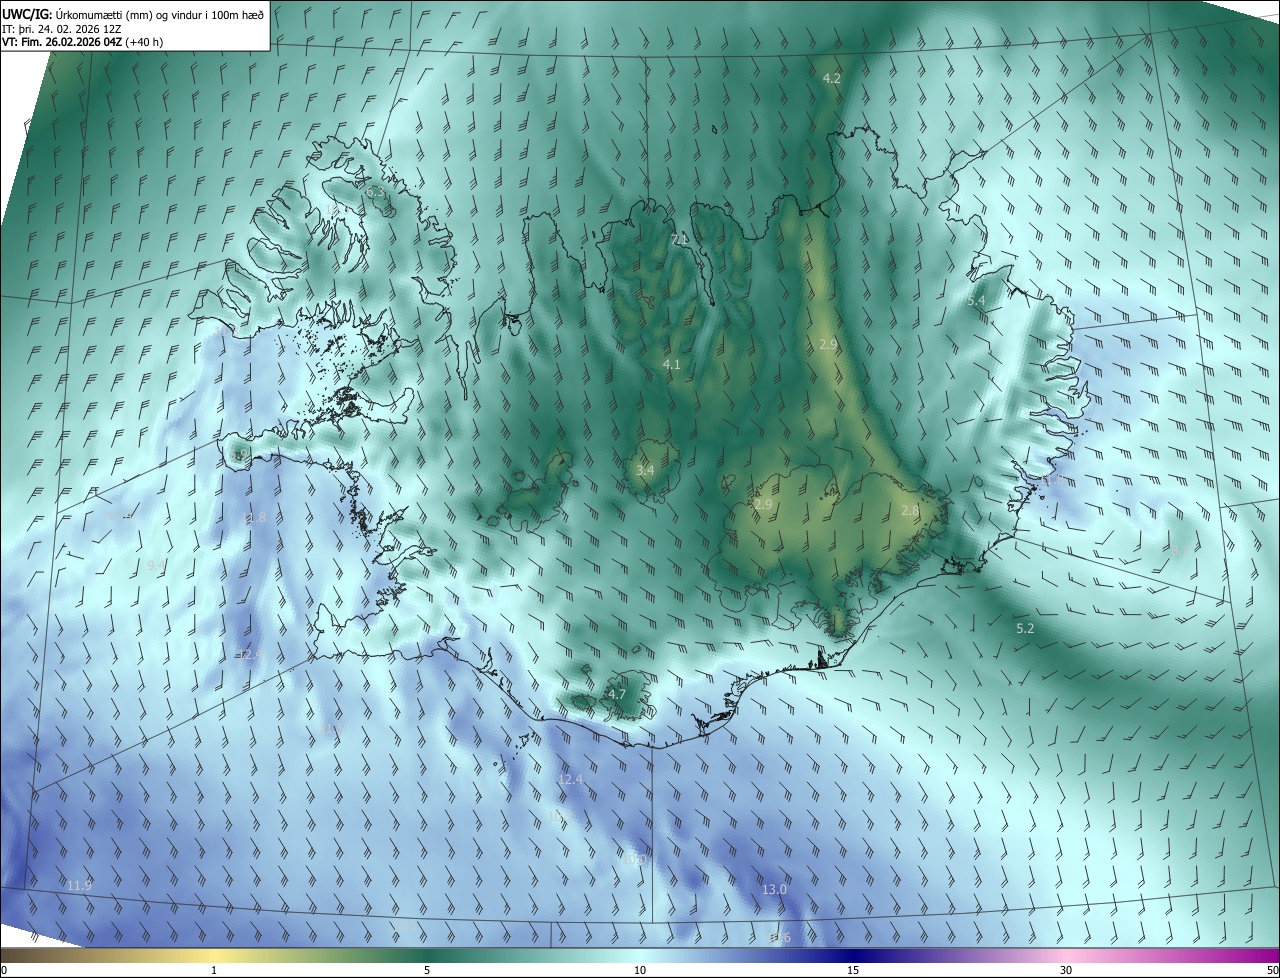This screenshot has height=978, width=1280.
Task: Select the valid time line "VT: Fim. 26.02.2026 04Z (+40 h)"
Action: click(83, 42)
